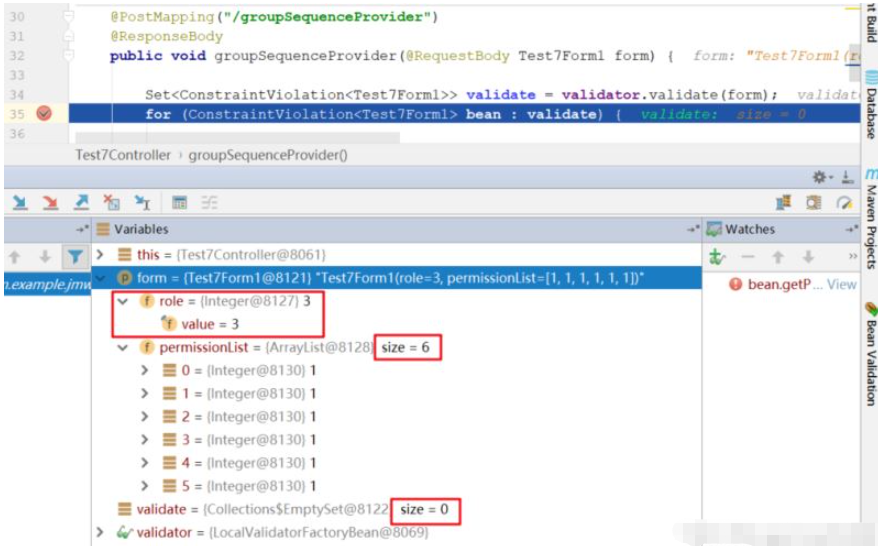The image size is (878, 546).
Task: Select the validate EmptySet variable row
Action: click(x=396, y=509)
